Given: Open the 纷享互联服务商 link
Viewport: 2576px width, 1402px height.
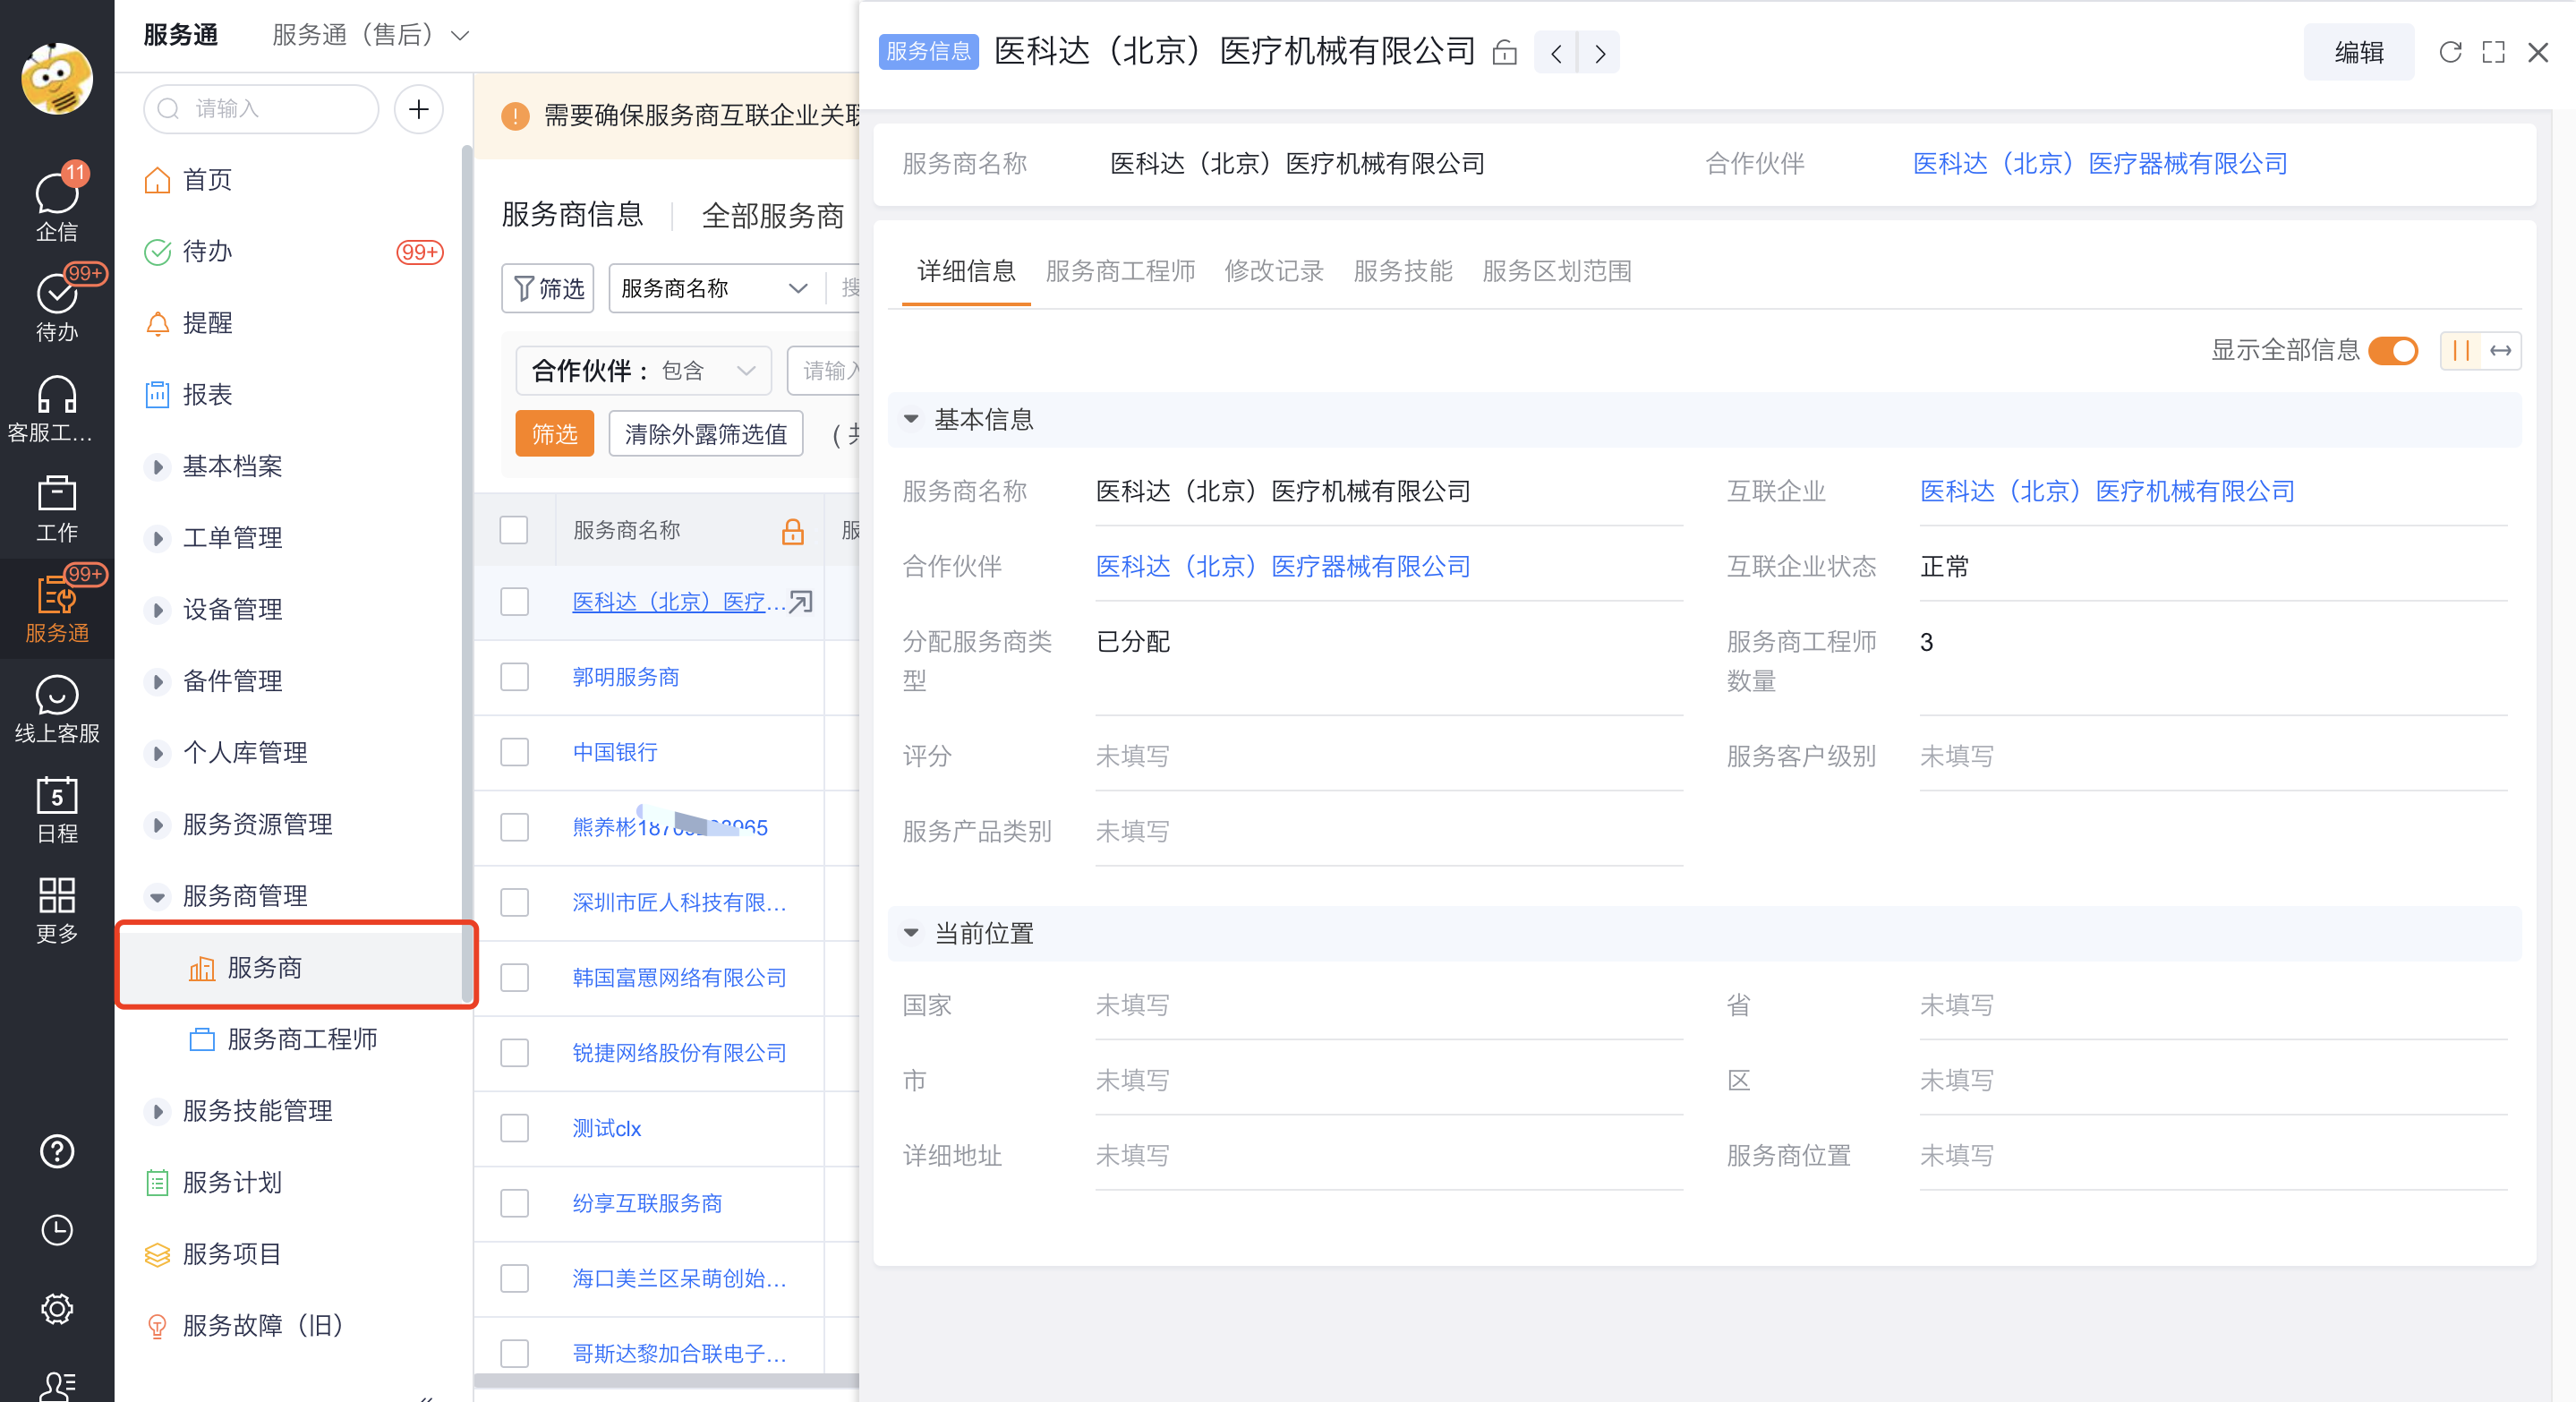Looking at the screenshot, I should coord(647,1203).
